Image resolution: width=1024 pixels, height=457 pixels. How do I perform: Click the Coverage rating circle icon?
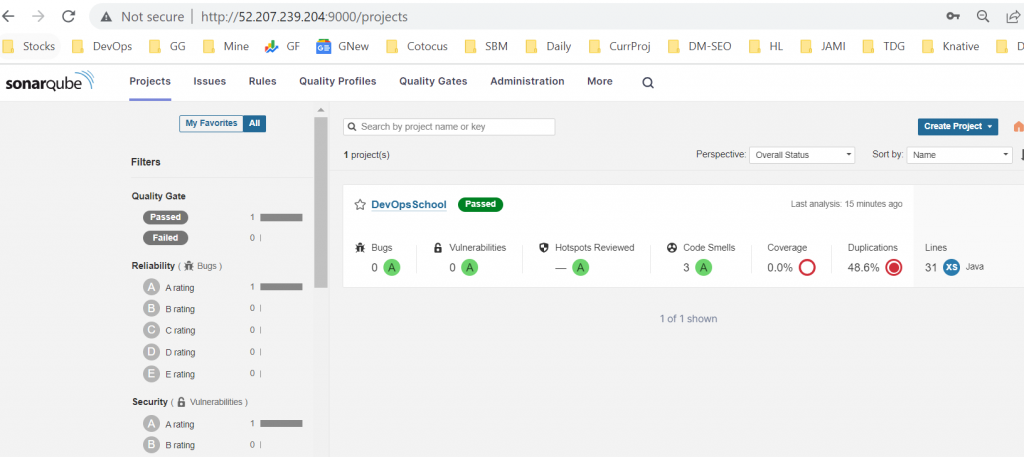(807, 267)
